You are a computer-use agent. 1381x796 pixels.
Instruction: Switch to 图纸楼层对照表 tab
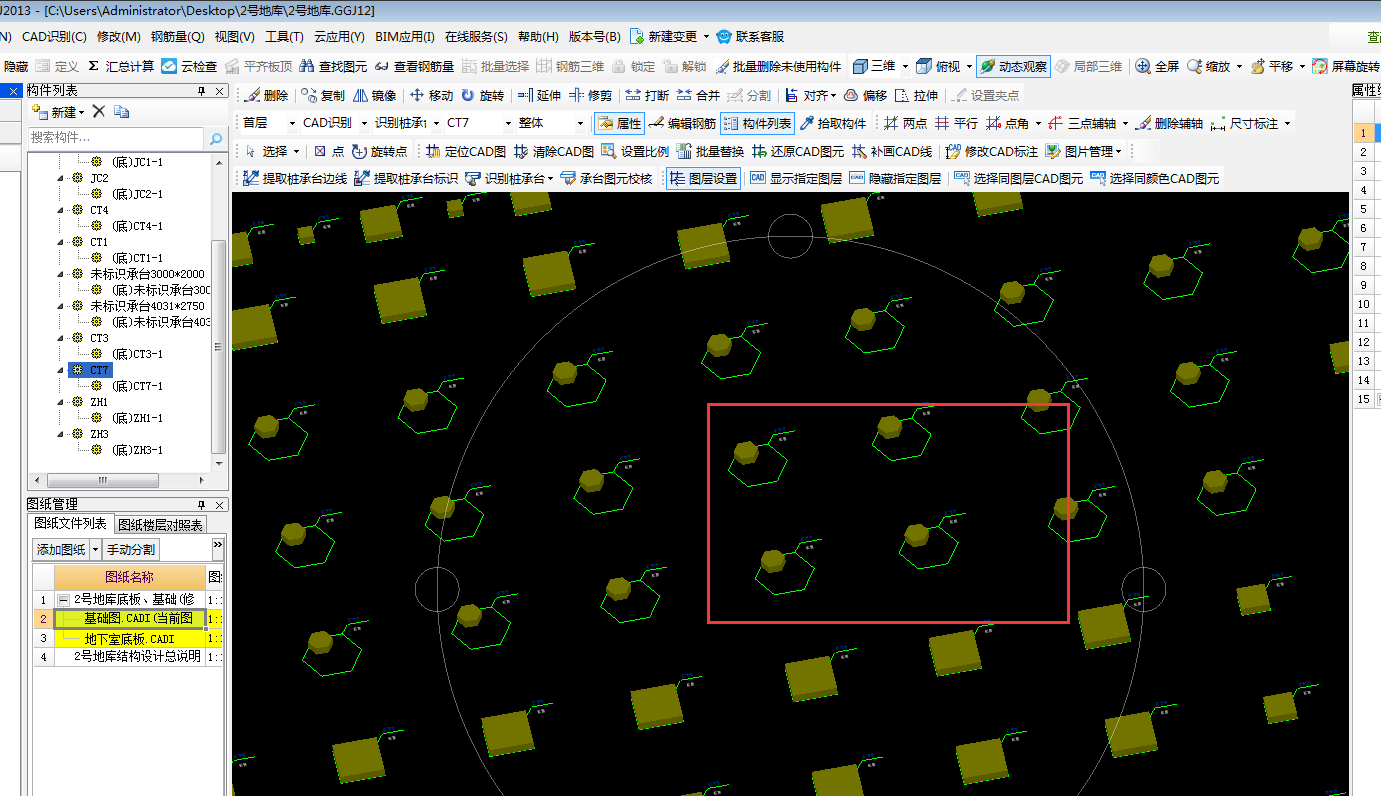click(160, 525)
